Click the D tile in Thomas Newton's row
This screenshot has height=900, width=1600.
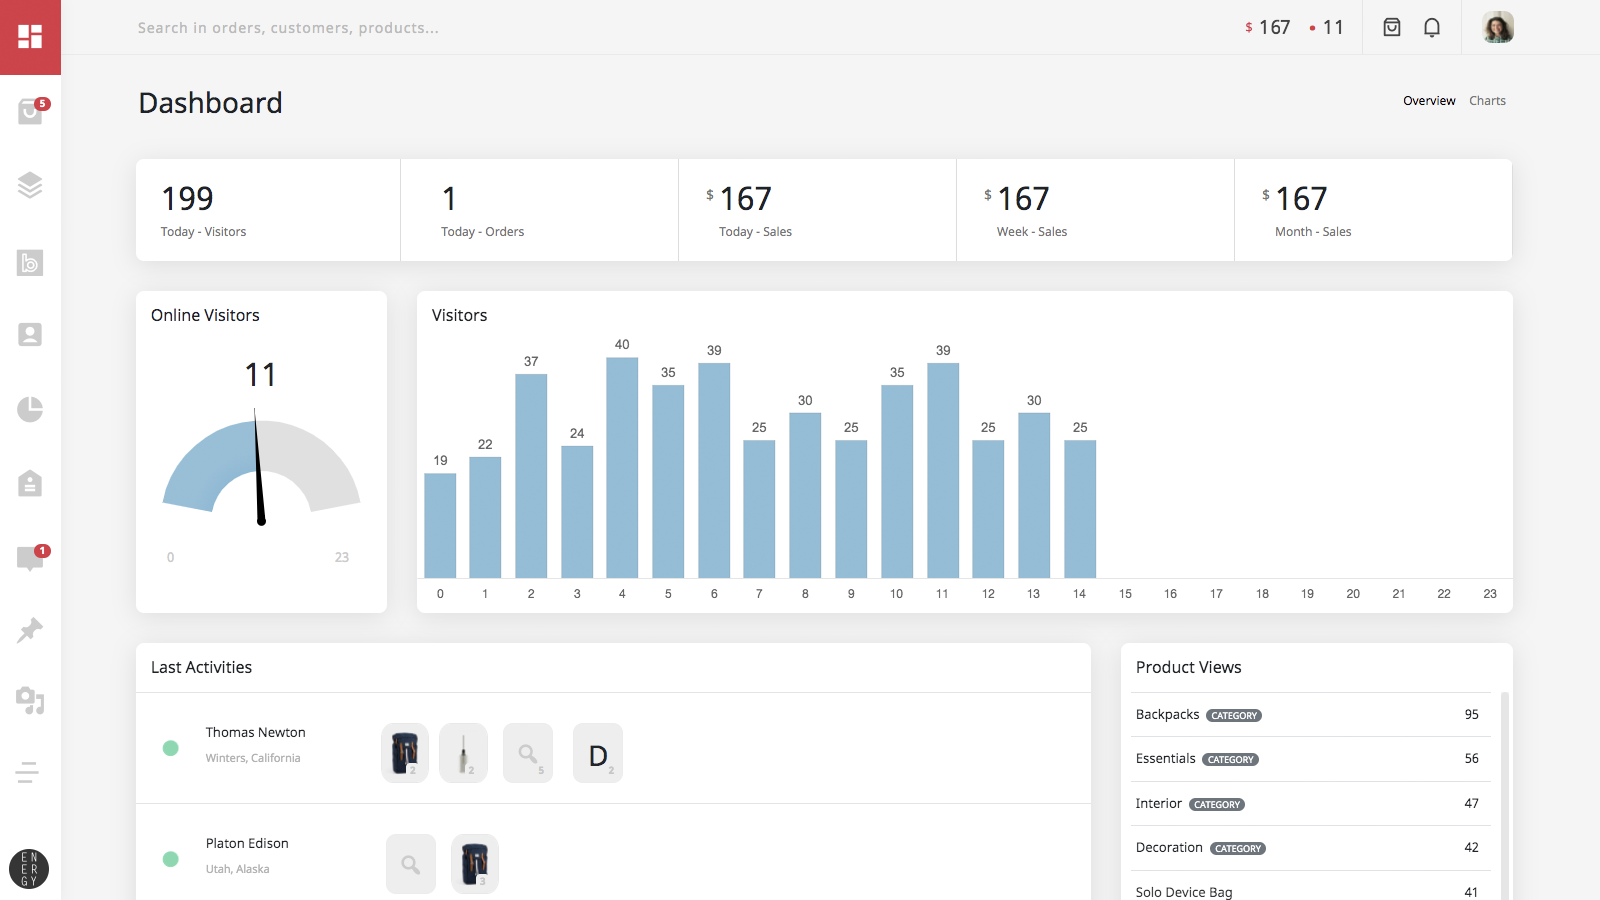coord(598,753)
